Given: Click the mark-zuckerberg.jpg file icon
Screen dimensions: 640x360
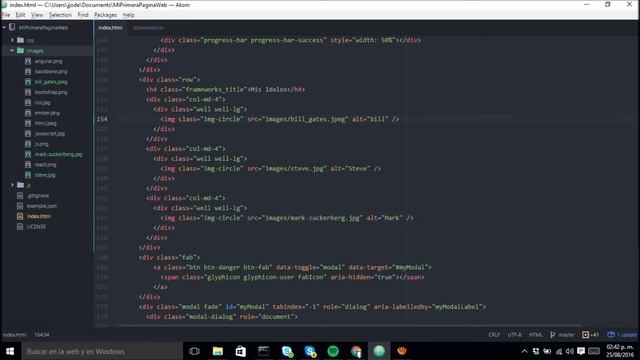Looking at the screenshot, I should (28, 154).
